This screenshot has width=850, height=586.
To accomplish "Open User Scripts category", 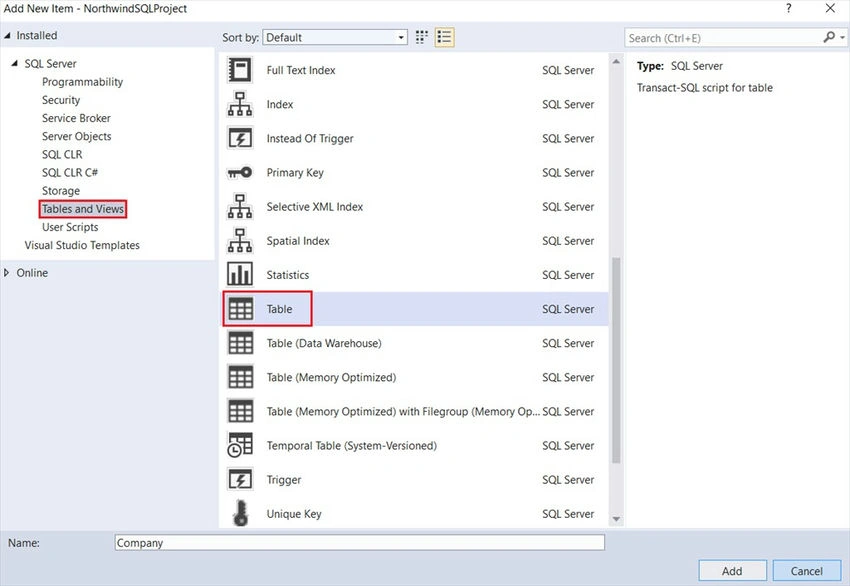I will [70, 227].
